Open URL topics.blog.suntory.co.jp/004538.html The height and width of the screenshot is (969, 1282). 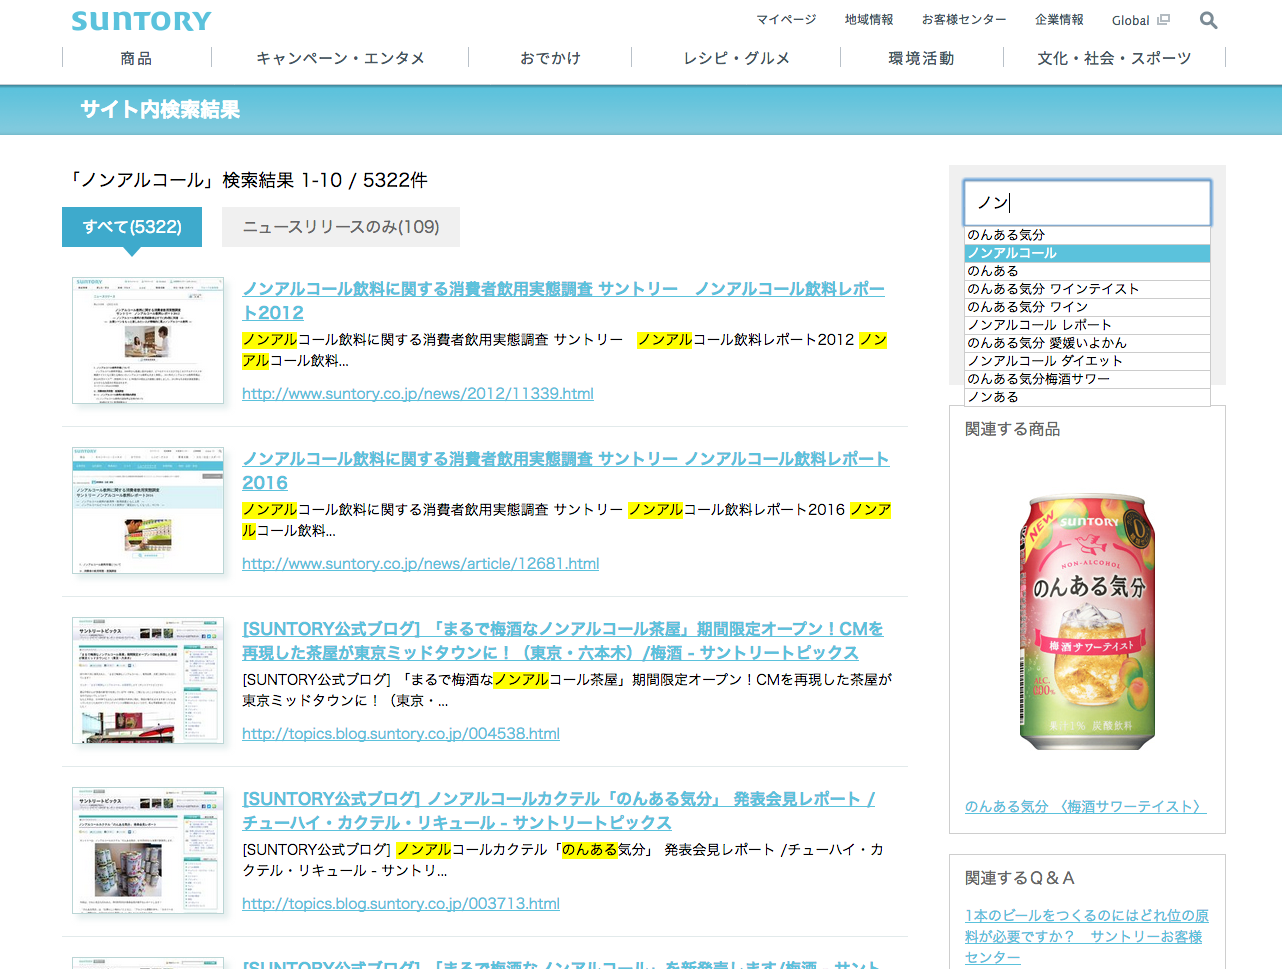coord(401,734)
